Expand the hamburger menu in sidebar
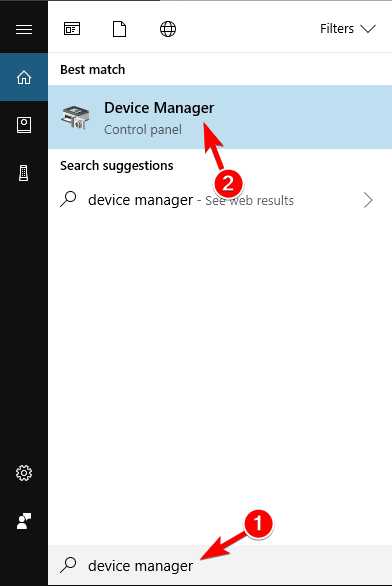 pyautogui.click(x=24, y=29)
